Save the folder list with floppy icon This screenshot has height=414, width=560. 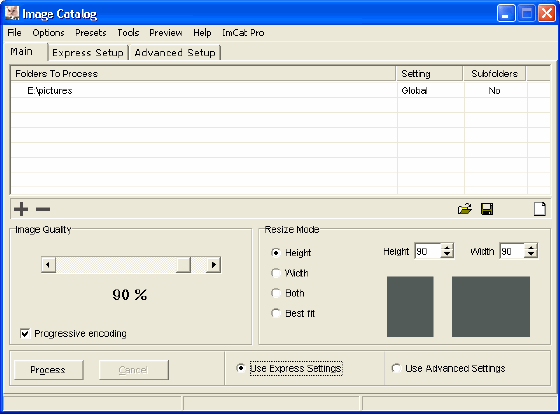point(487,209)
